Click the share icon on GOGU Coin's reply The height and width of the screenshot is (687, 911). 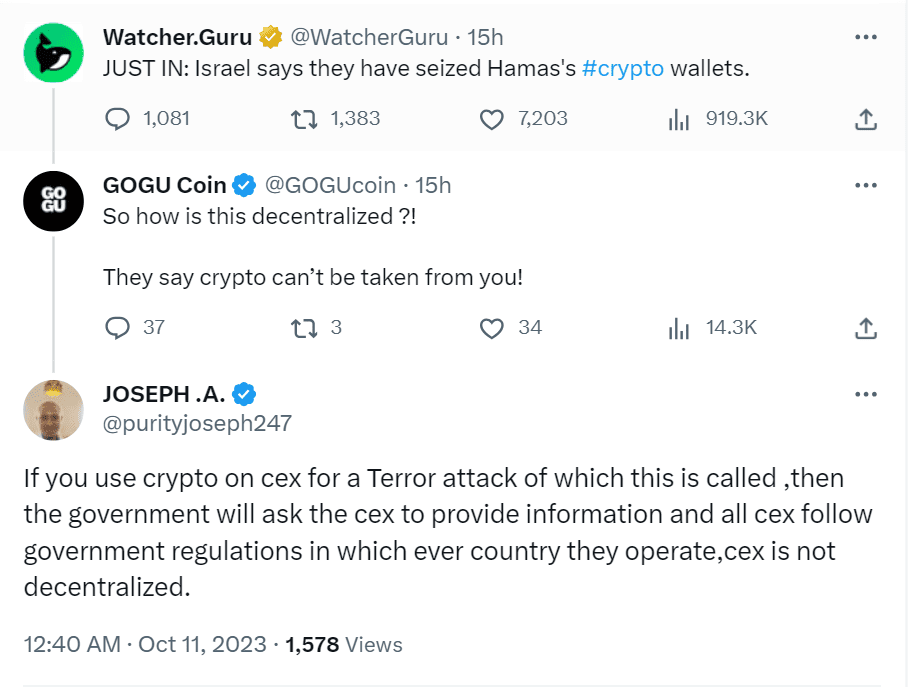click(866, 327)
